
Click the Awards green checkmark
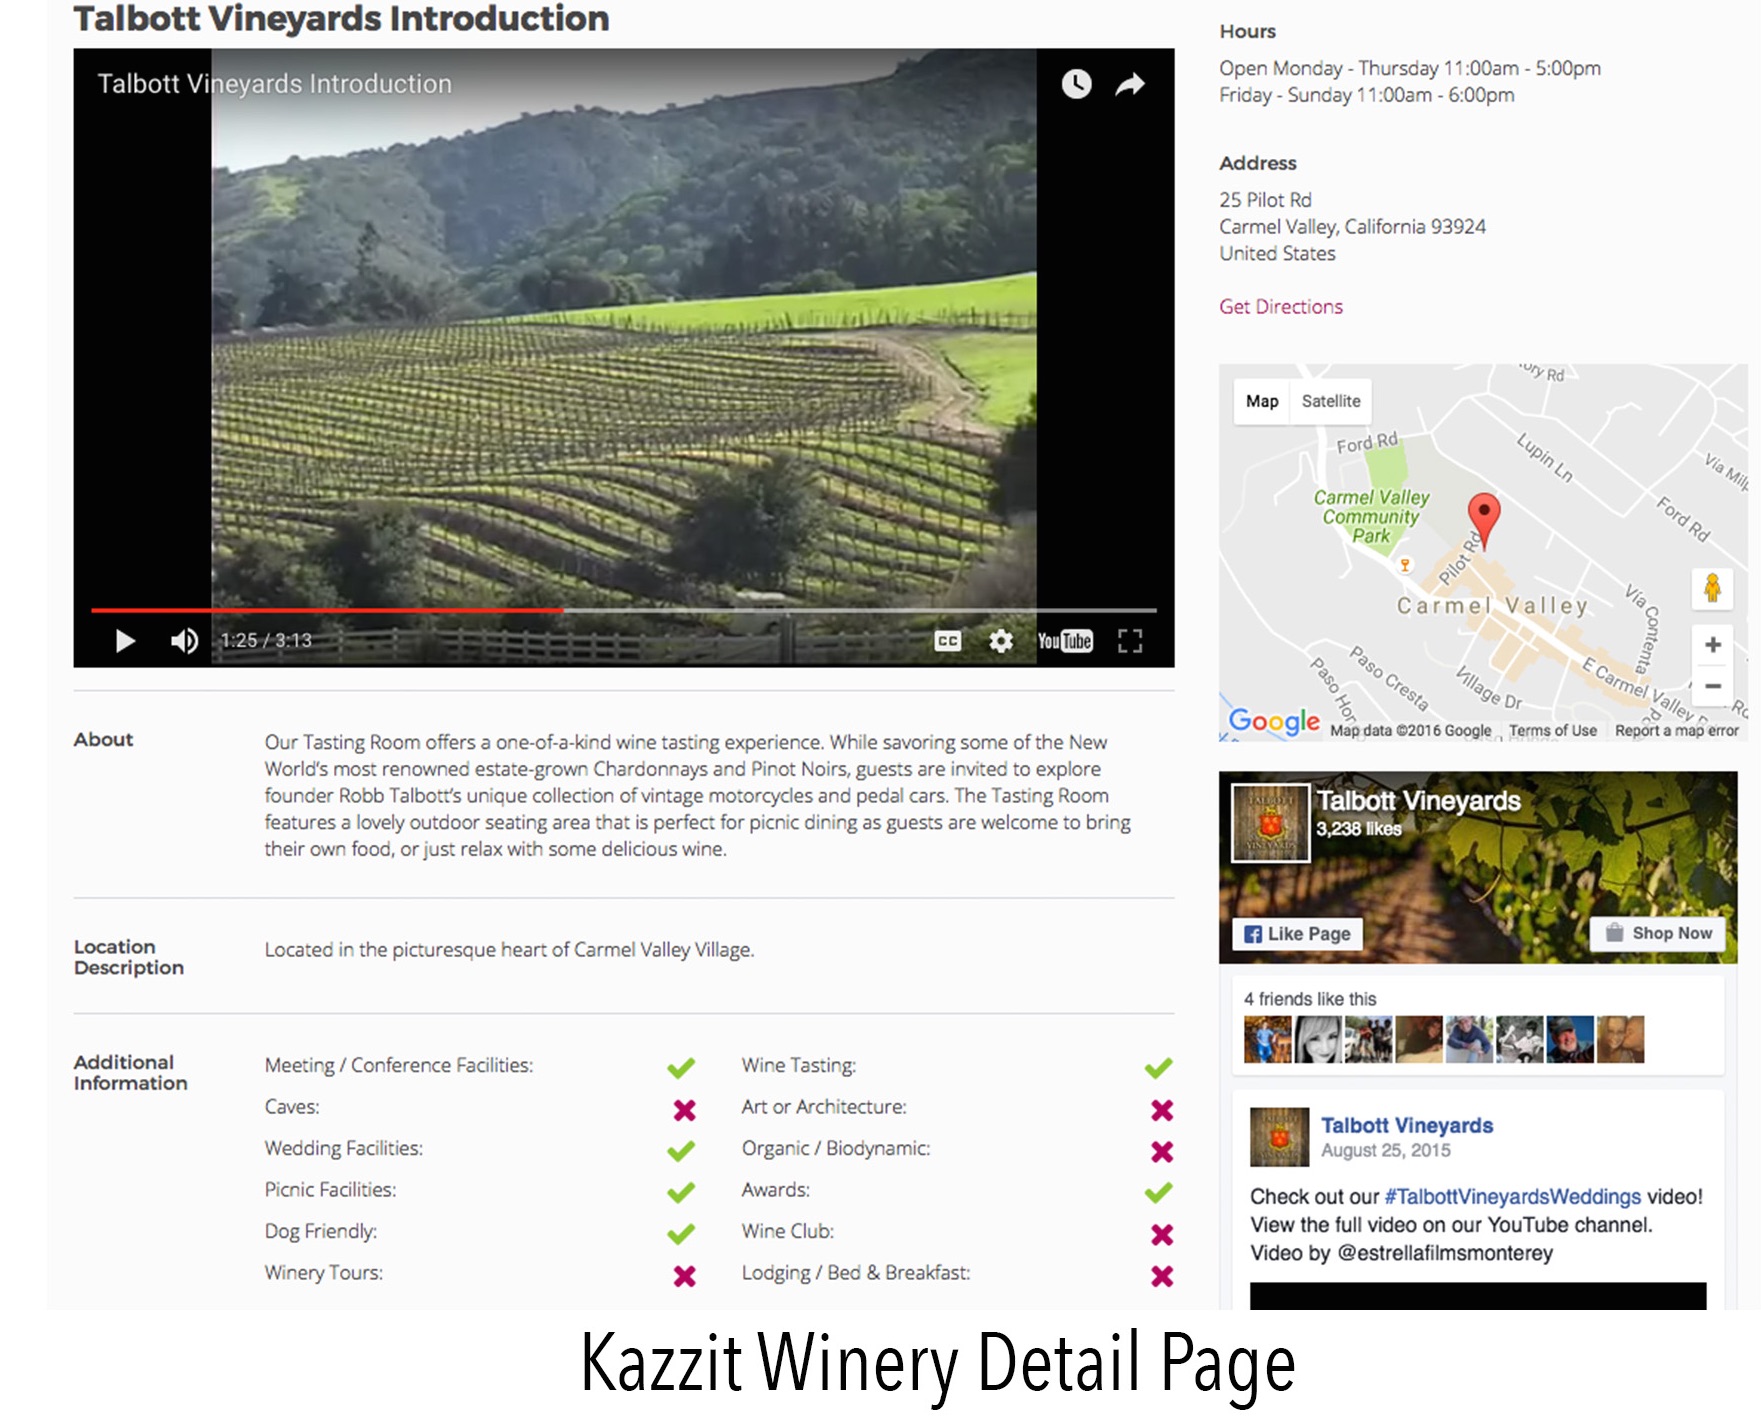coord(1158,1192)
